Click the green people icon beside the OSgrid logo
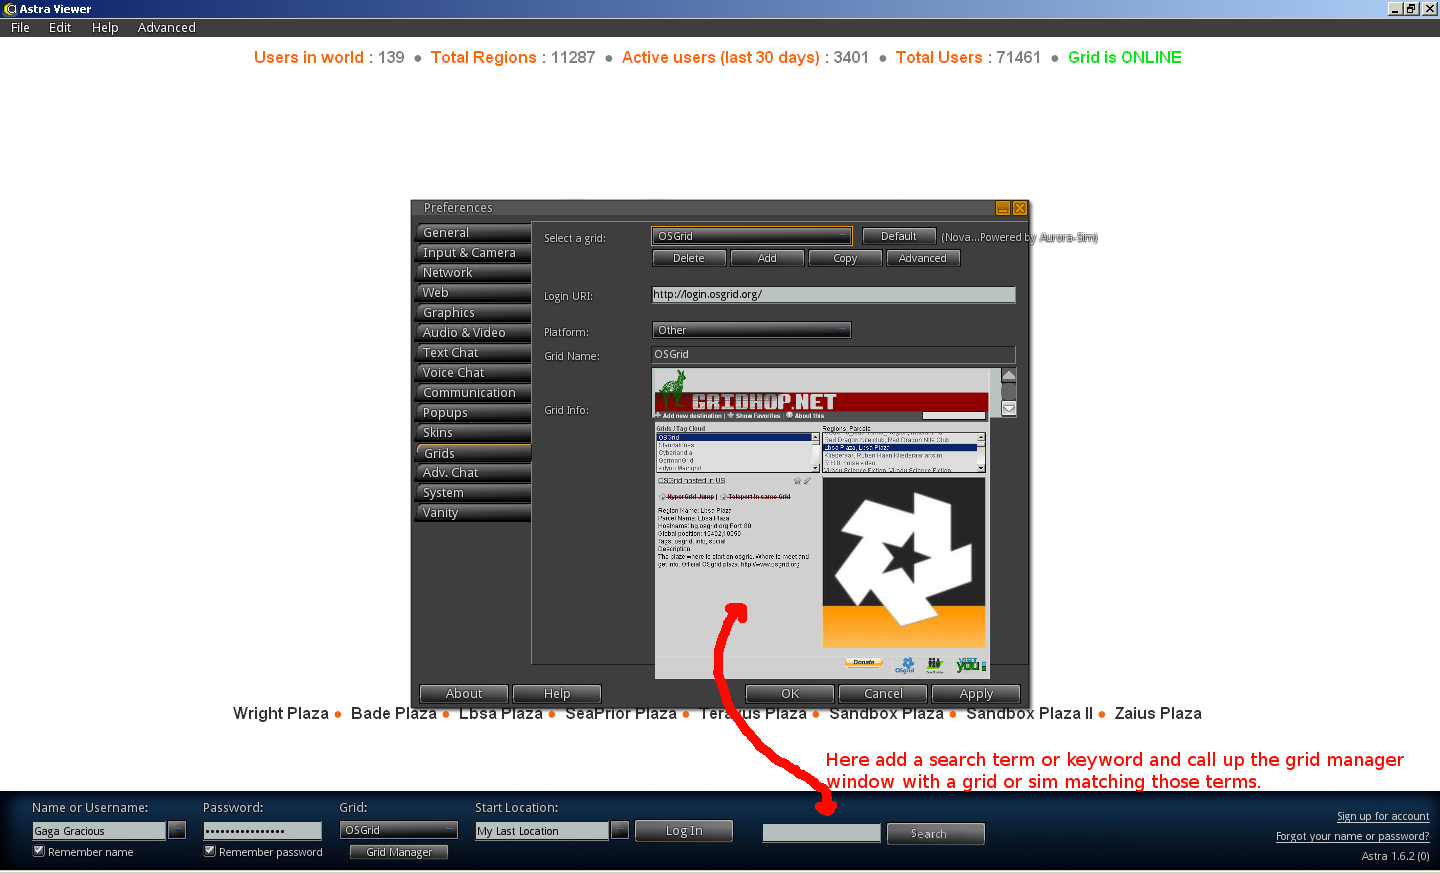 [935, 665]
